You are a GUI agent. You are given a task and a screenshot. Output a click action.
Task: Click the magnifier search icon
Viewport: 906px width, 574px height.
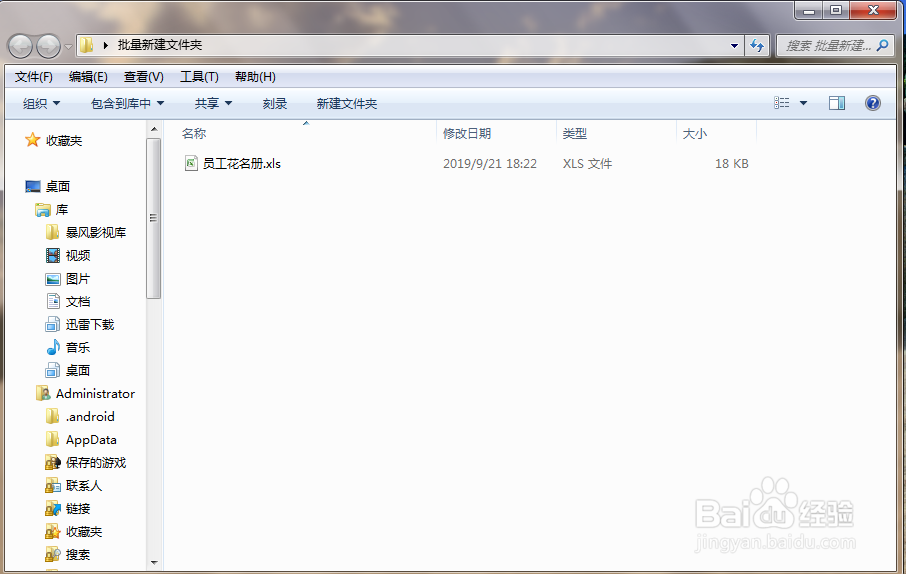click(882, 45)
